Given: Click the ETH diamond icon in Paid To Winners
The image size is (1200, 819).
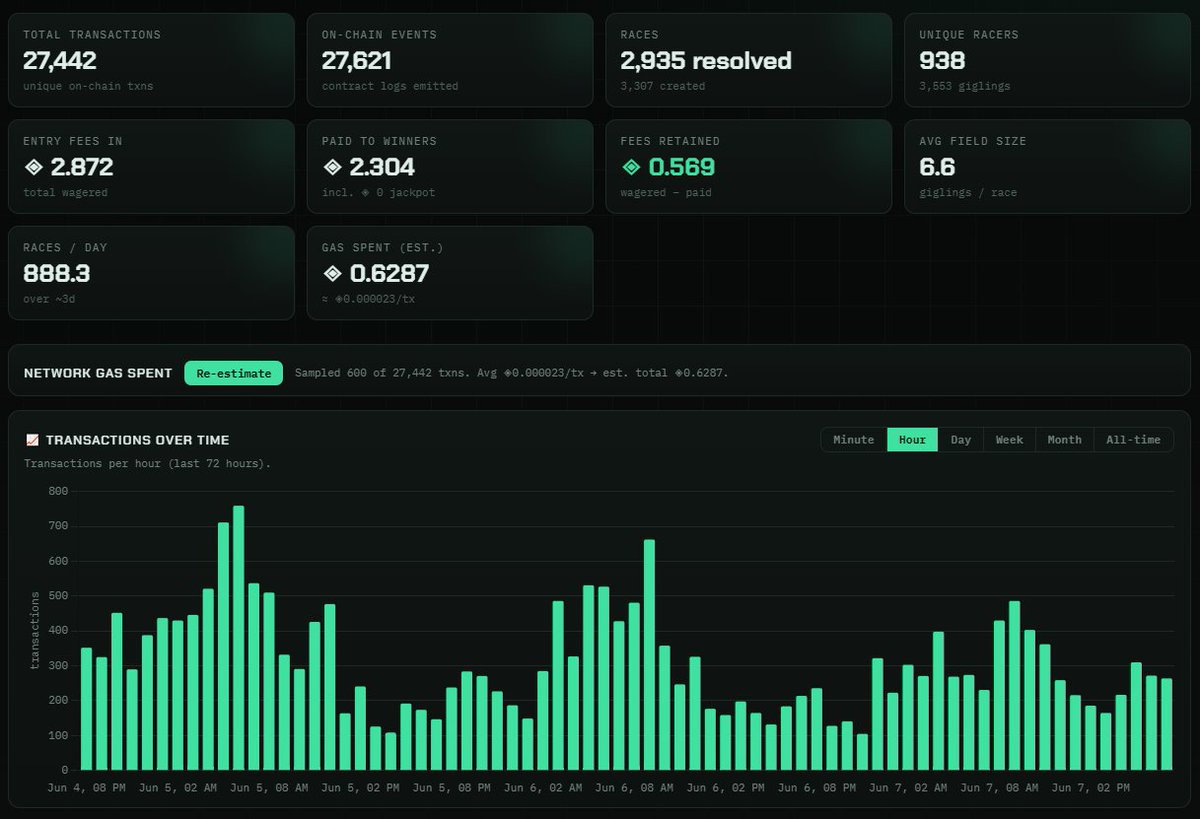Looking at the screenshot, I should (x=332, y=167).
